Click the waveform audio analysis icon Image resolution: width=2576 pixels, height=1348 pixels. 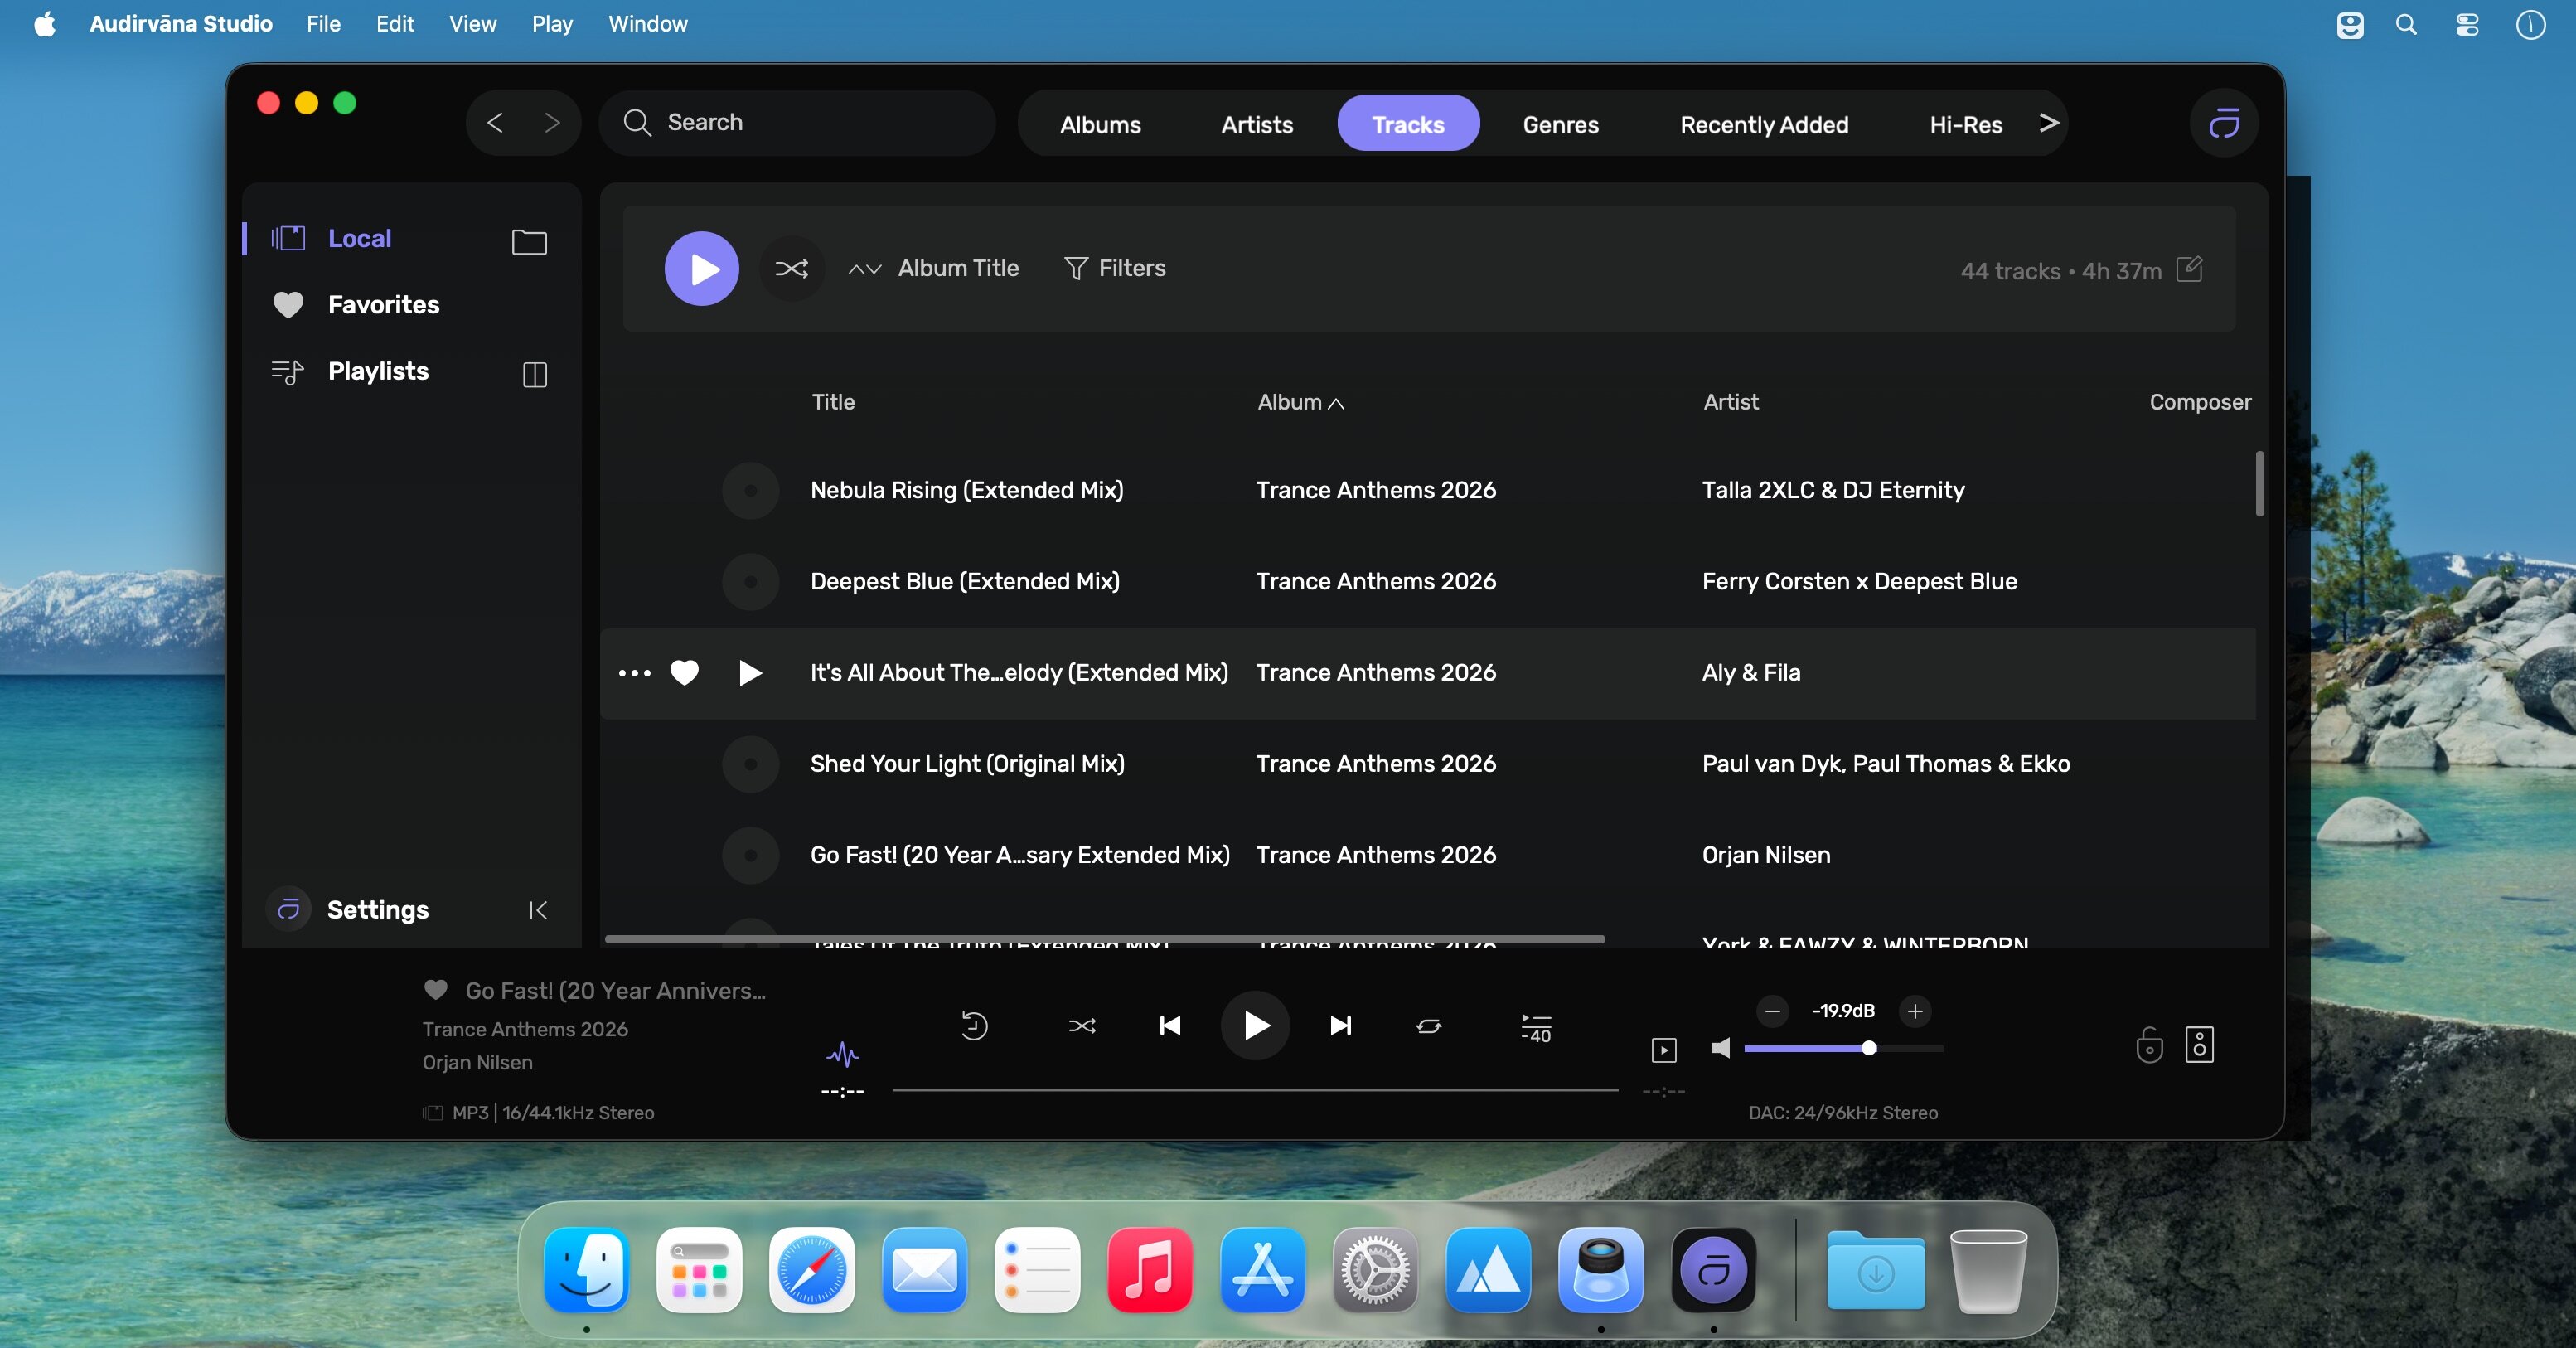tap(842, 1053)
